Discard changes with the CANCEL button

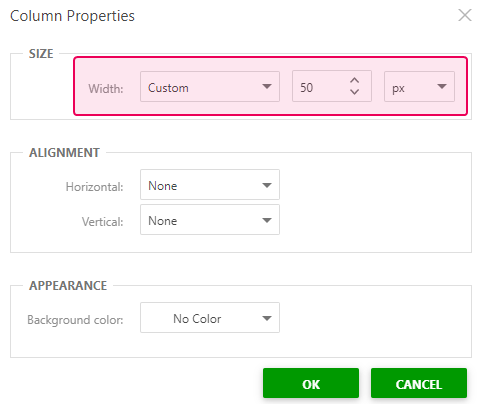pos(419,383)
